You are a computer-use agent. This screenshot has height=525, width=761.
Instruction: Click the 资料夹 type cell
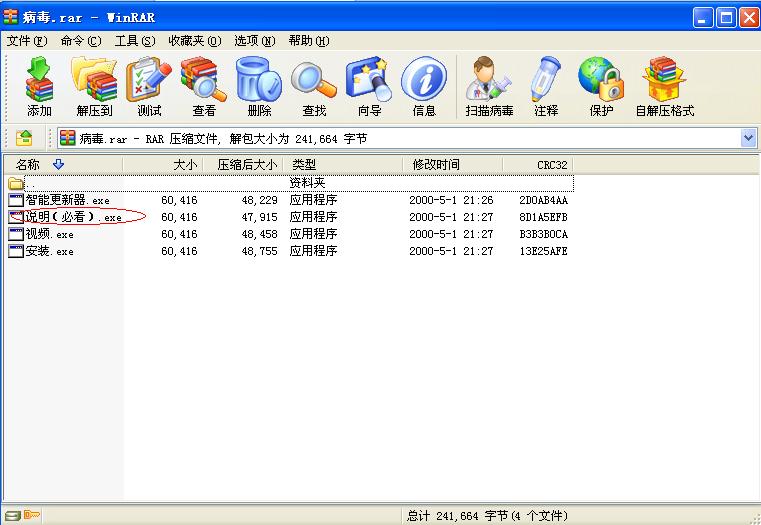(307, 183)
